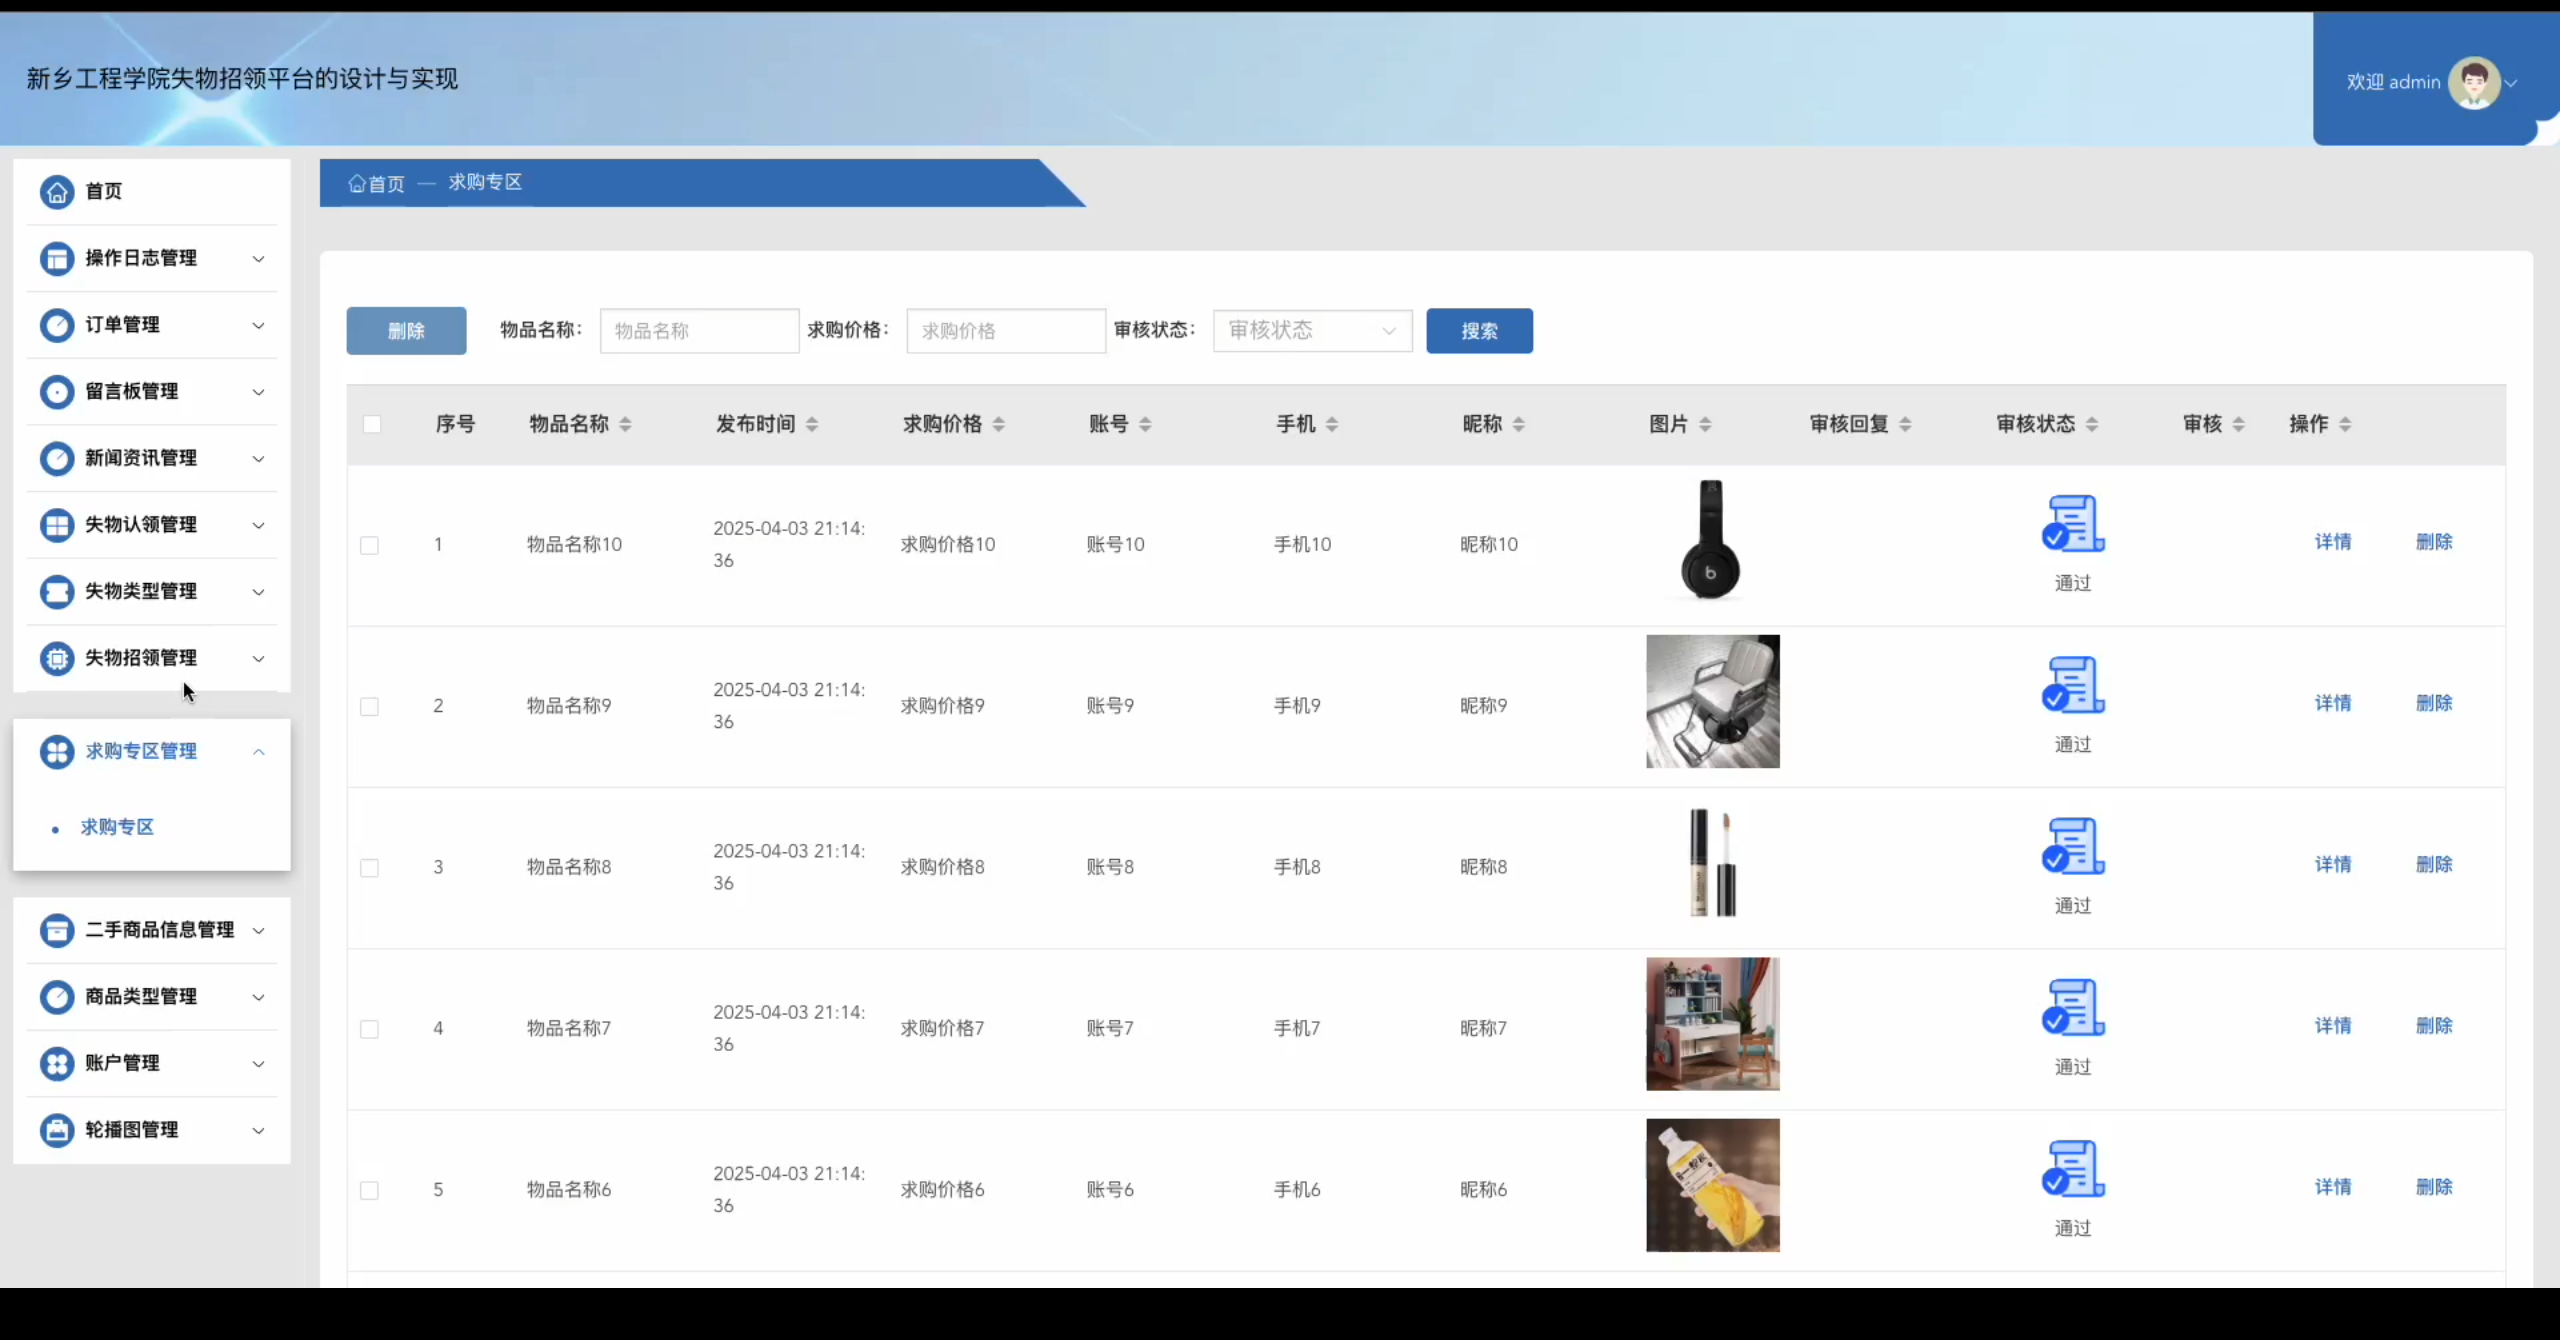The image size is (2560, 1340).
Task: Click 详情 link for row 3
Action: click(2332, 864)
